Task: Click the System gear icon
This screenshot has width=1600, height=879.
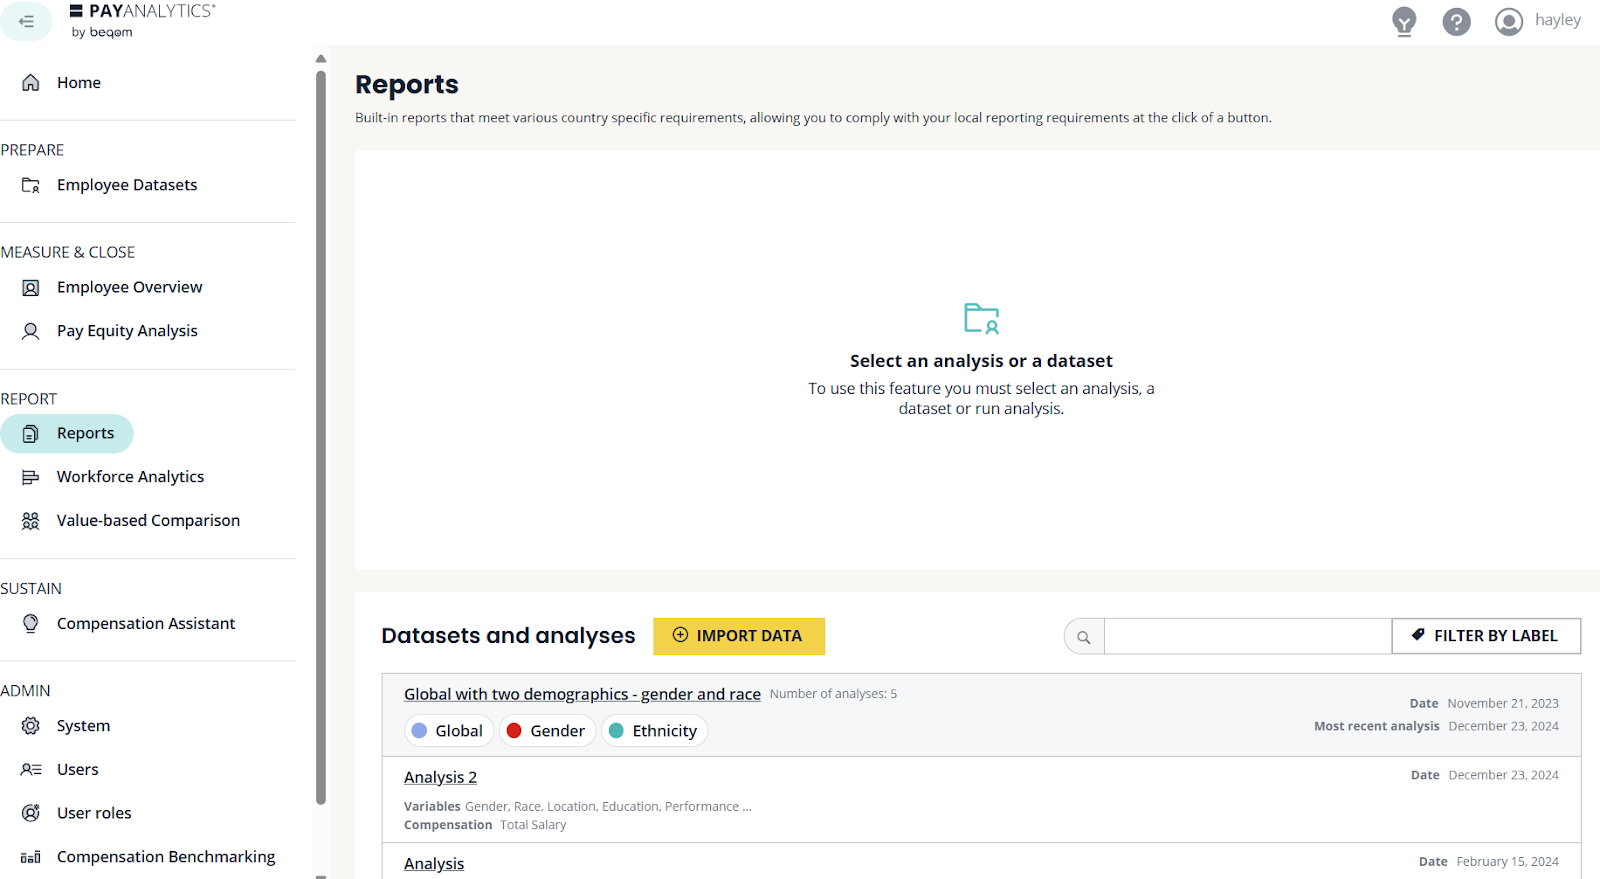Action: coord(31,726)
